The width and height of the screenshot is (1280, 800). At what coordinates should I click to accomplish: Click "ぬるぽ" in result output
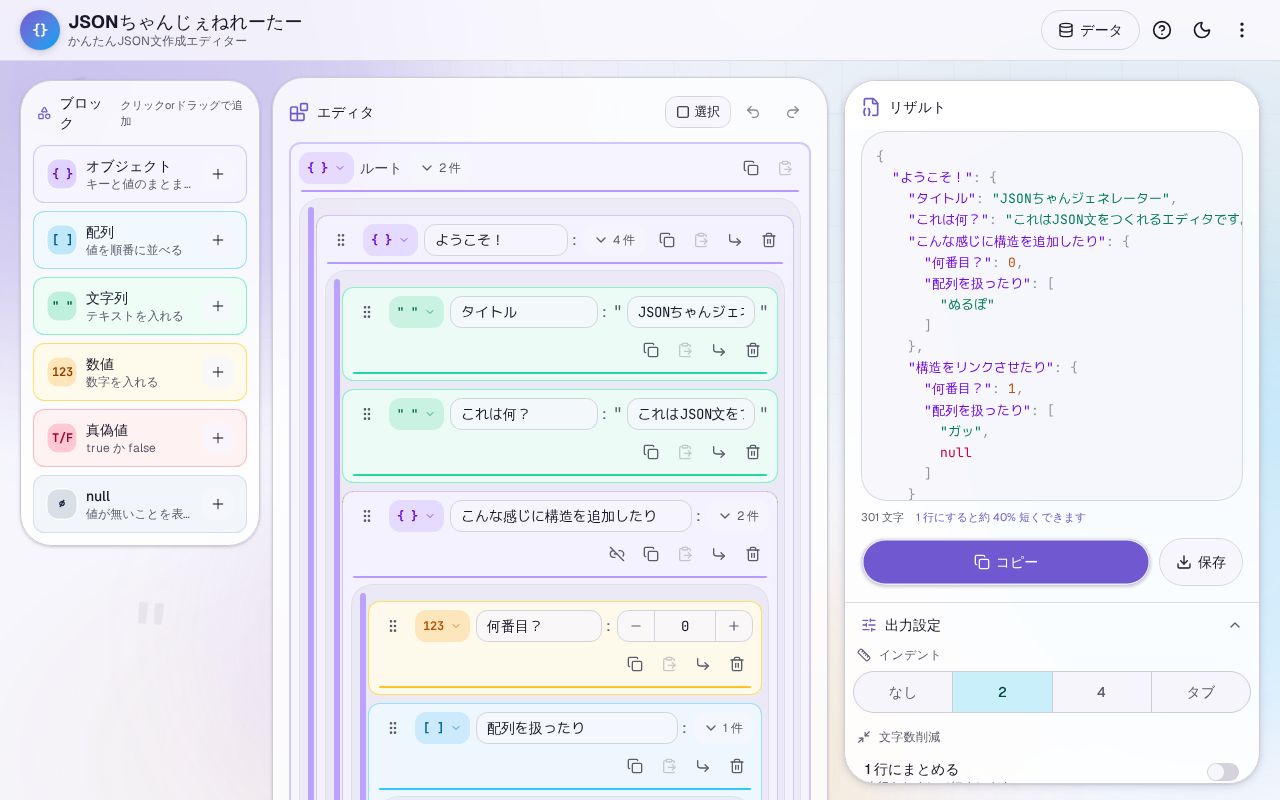(x=967, y=304)
